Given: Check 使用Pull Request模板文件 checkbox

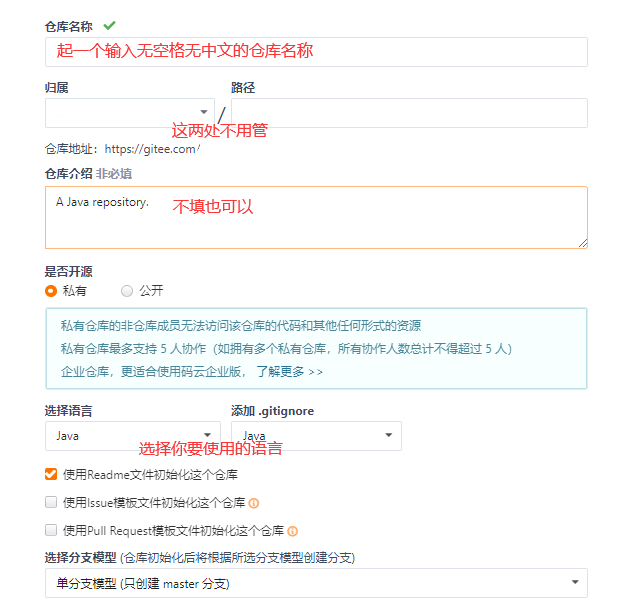Looking at the screenshot, I should click(x=51, y=530).
